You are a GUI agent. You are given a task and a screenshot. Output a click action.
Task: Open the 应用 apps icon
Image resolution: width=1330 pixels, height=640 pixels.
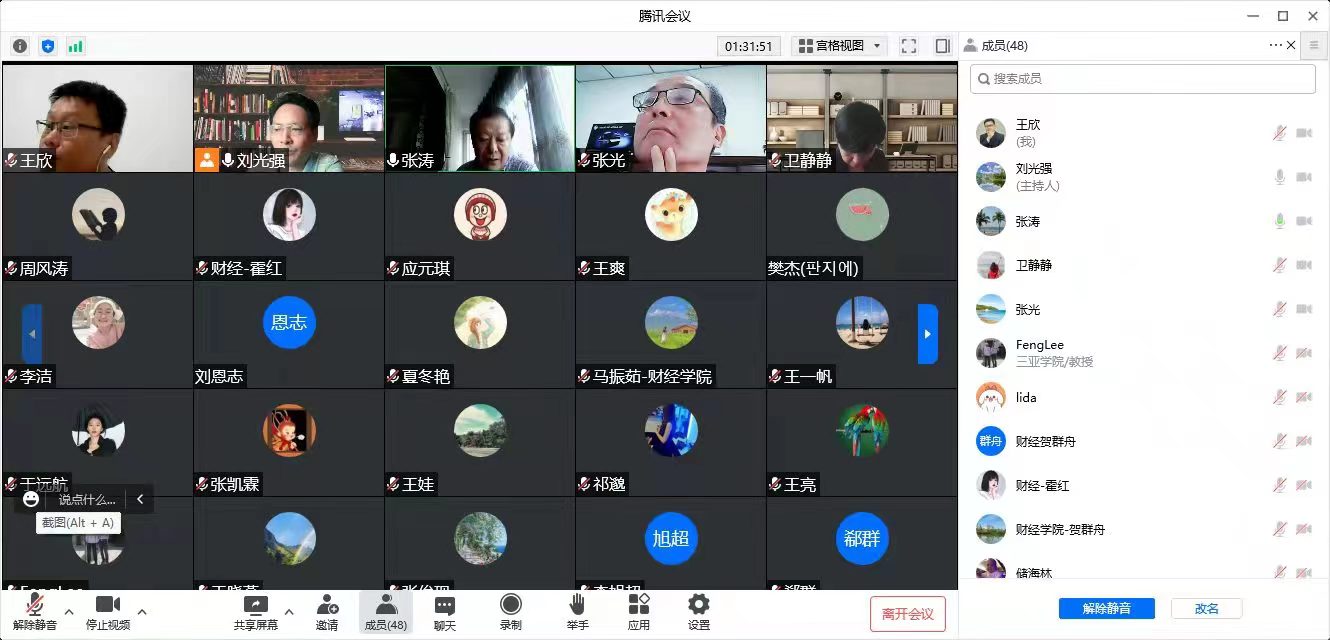coord(638,612)
